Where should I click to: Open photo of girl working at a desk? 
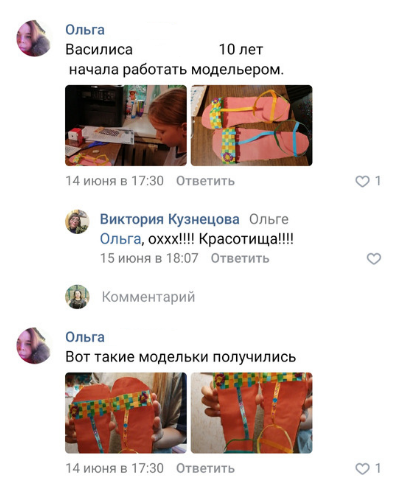point(126,125)
